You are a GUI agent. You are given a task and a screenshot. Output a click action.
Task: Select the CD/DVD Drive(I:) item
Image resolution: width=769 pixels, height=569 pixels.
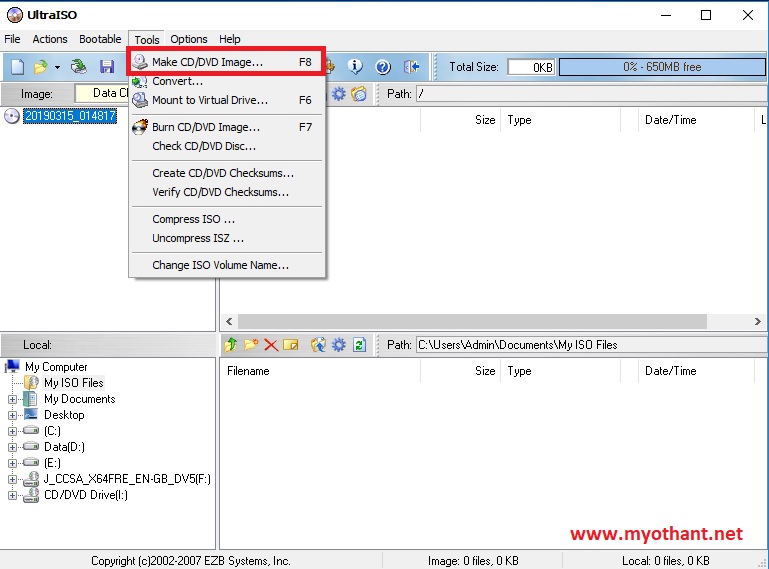coord(86,495)
